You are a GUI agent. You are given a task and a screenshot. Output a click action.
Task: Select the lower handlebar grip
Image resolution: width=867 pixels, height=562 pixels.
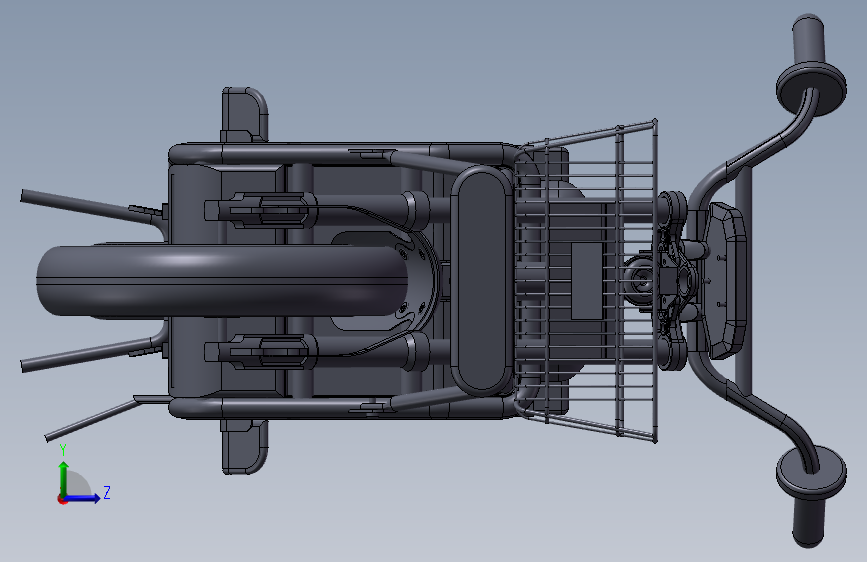click(808, 523)
